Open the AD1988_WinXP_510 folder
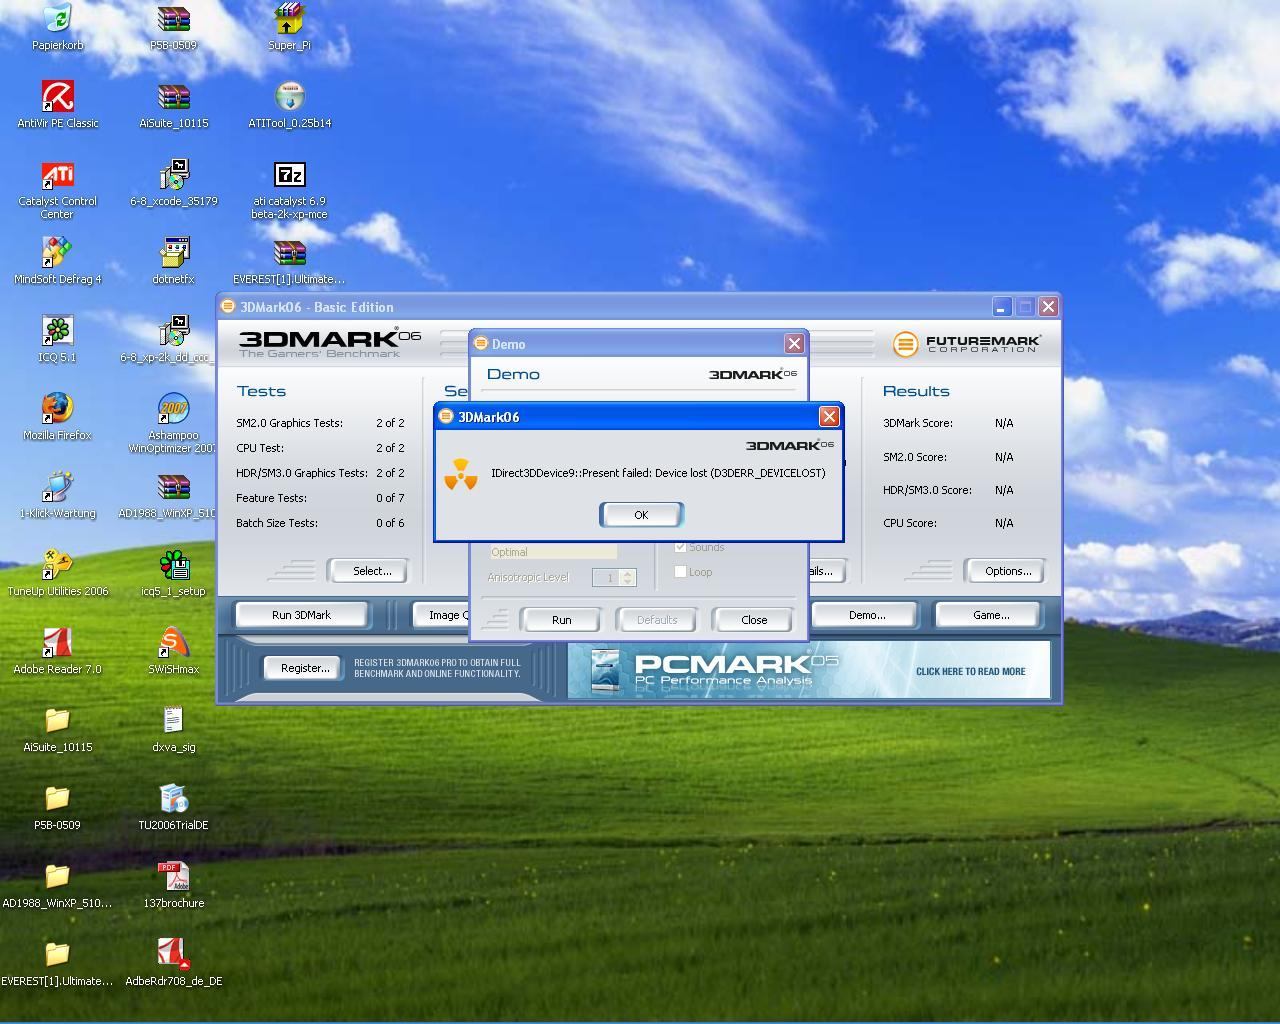 (58, 877)
